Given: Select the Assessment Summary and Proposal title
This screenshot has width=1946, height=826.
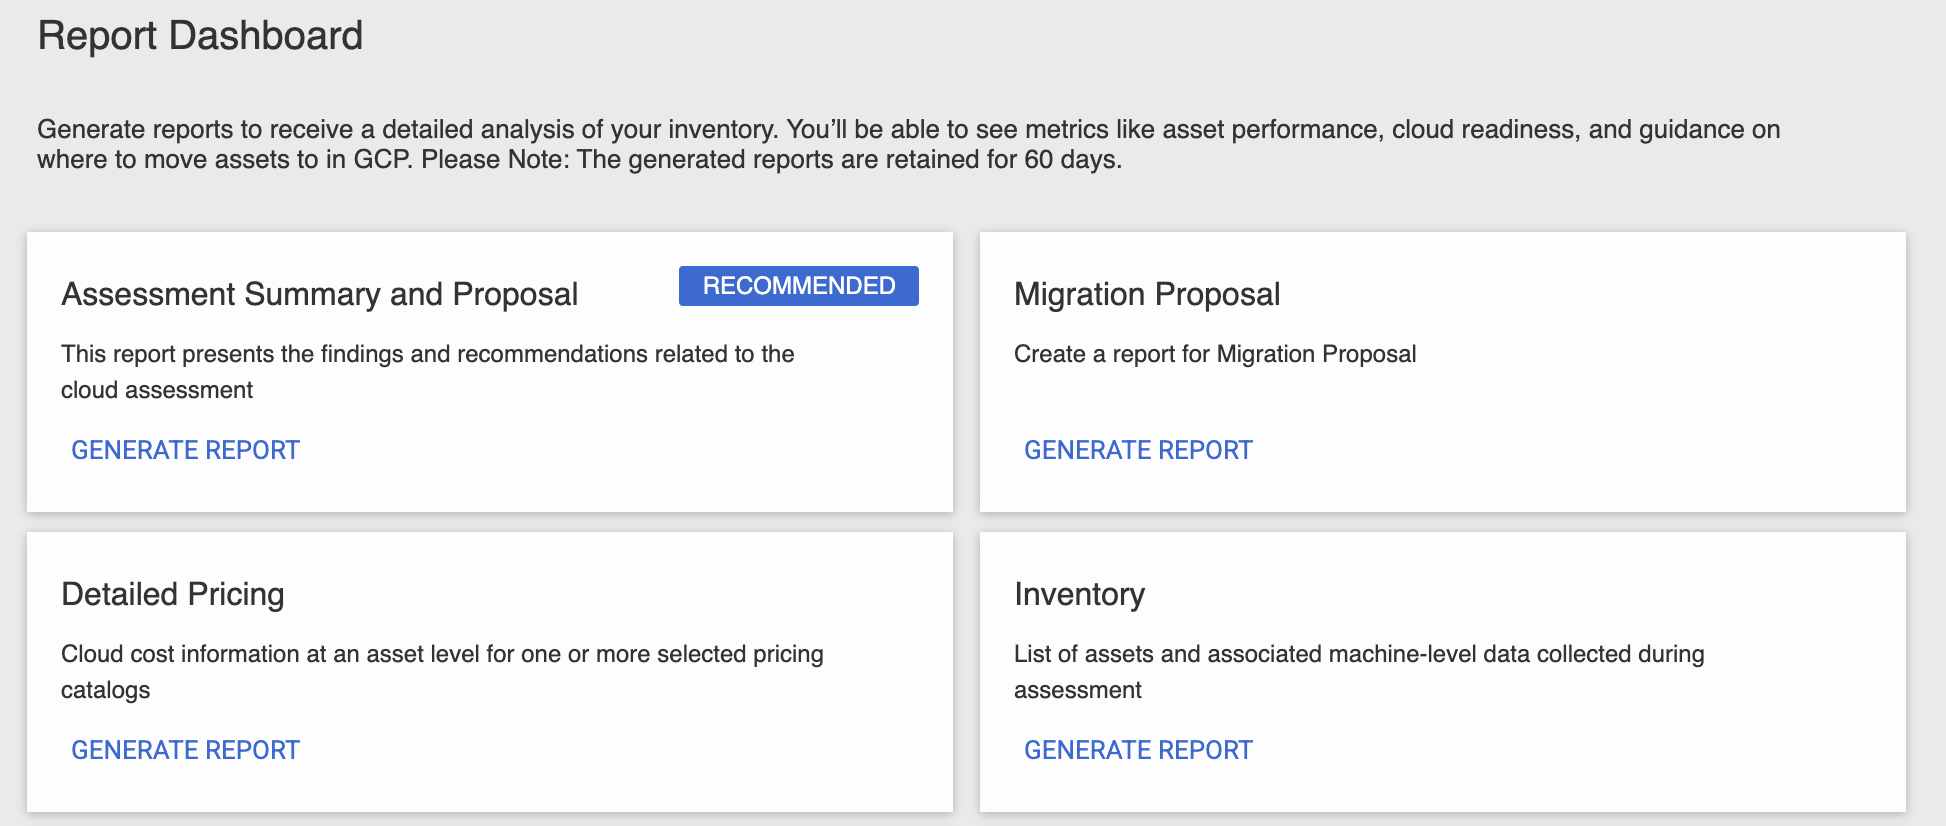Looking at the screenshot, I should tap(320, 294).
